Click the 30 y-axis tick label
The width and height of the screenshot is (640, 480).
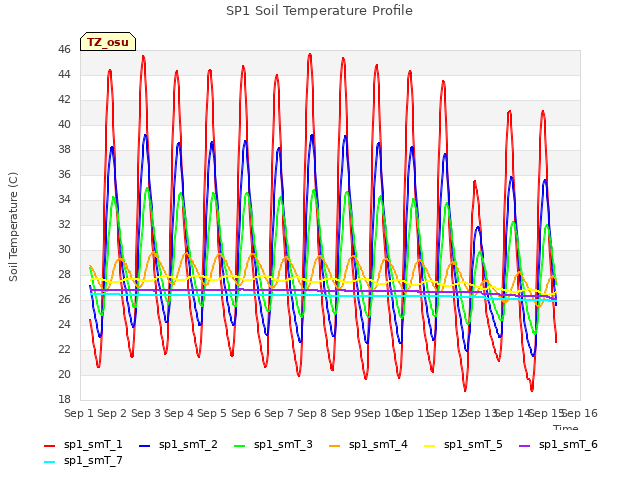(x=64, y=249)
